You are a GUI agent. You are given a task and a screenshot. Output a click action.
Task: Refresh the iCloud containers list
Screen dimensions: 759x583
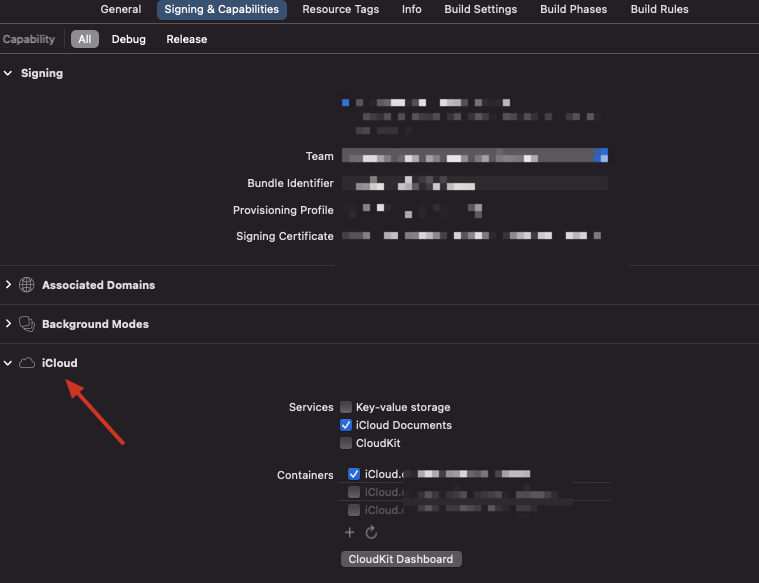(x=371, y=533)
